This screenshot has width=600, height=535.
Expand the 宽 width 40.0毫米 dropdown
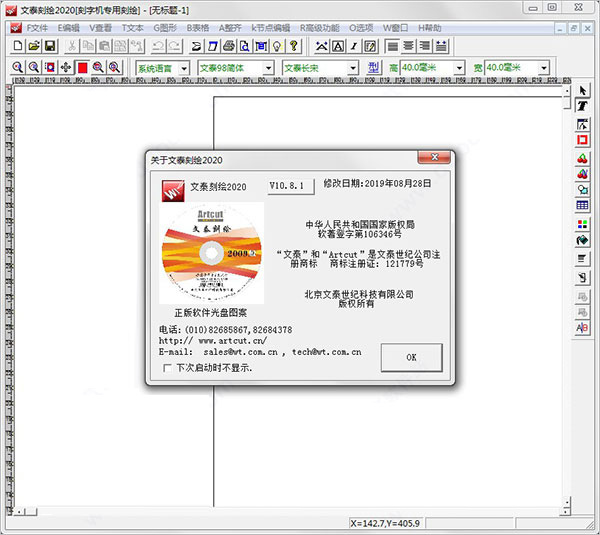[x=544, y=68]
